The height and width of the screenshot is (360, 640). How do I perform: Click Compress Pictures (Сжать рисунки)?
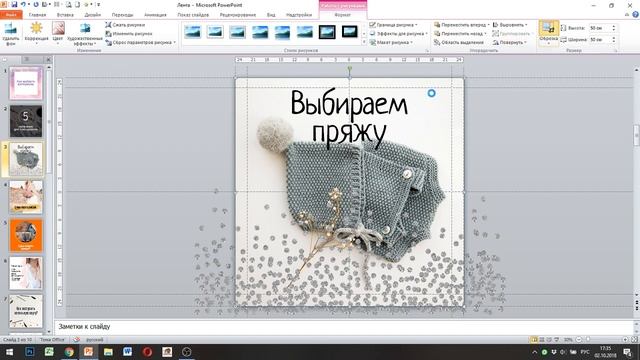click(x=125, y=25)
